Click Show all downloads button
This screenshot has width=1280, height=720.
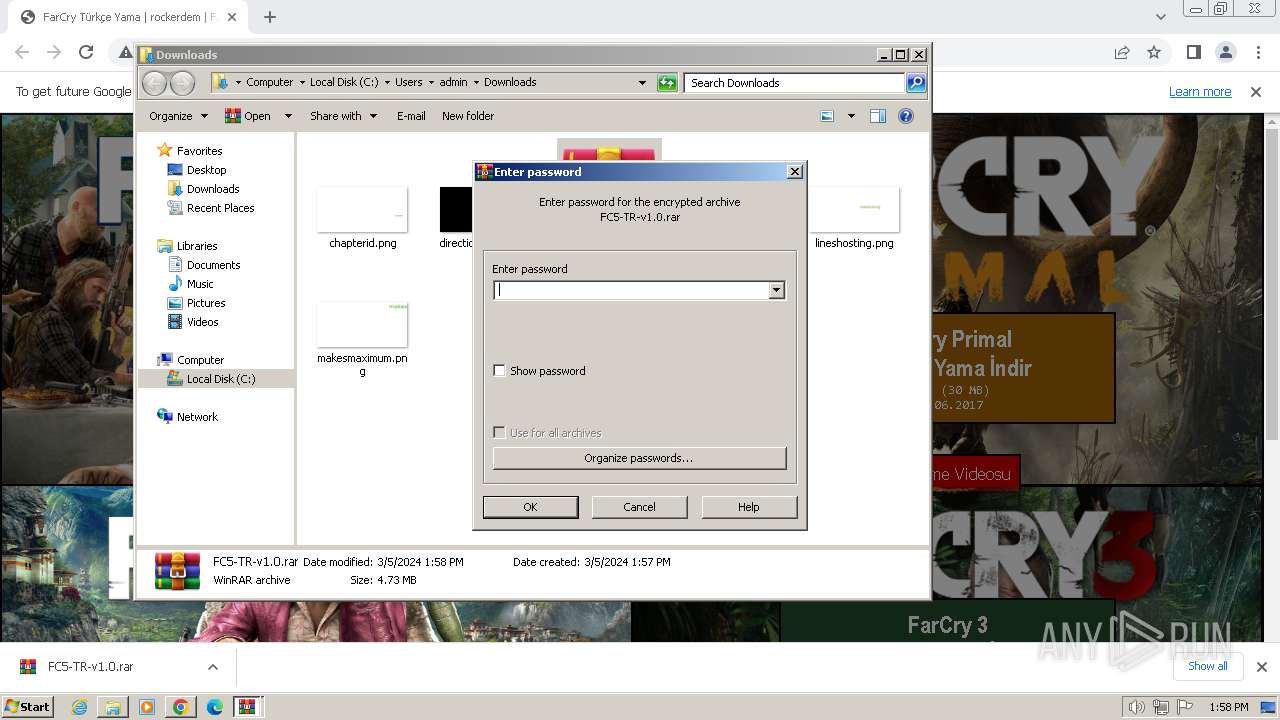tap(1207, 666)
